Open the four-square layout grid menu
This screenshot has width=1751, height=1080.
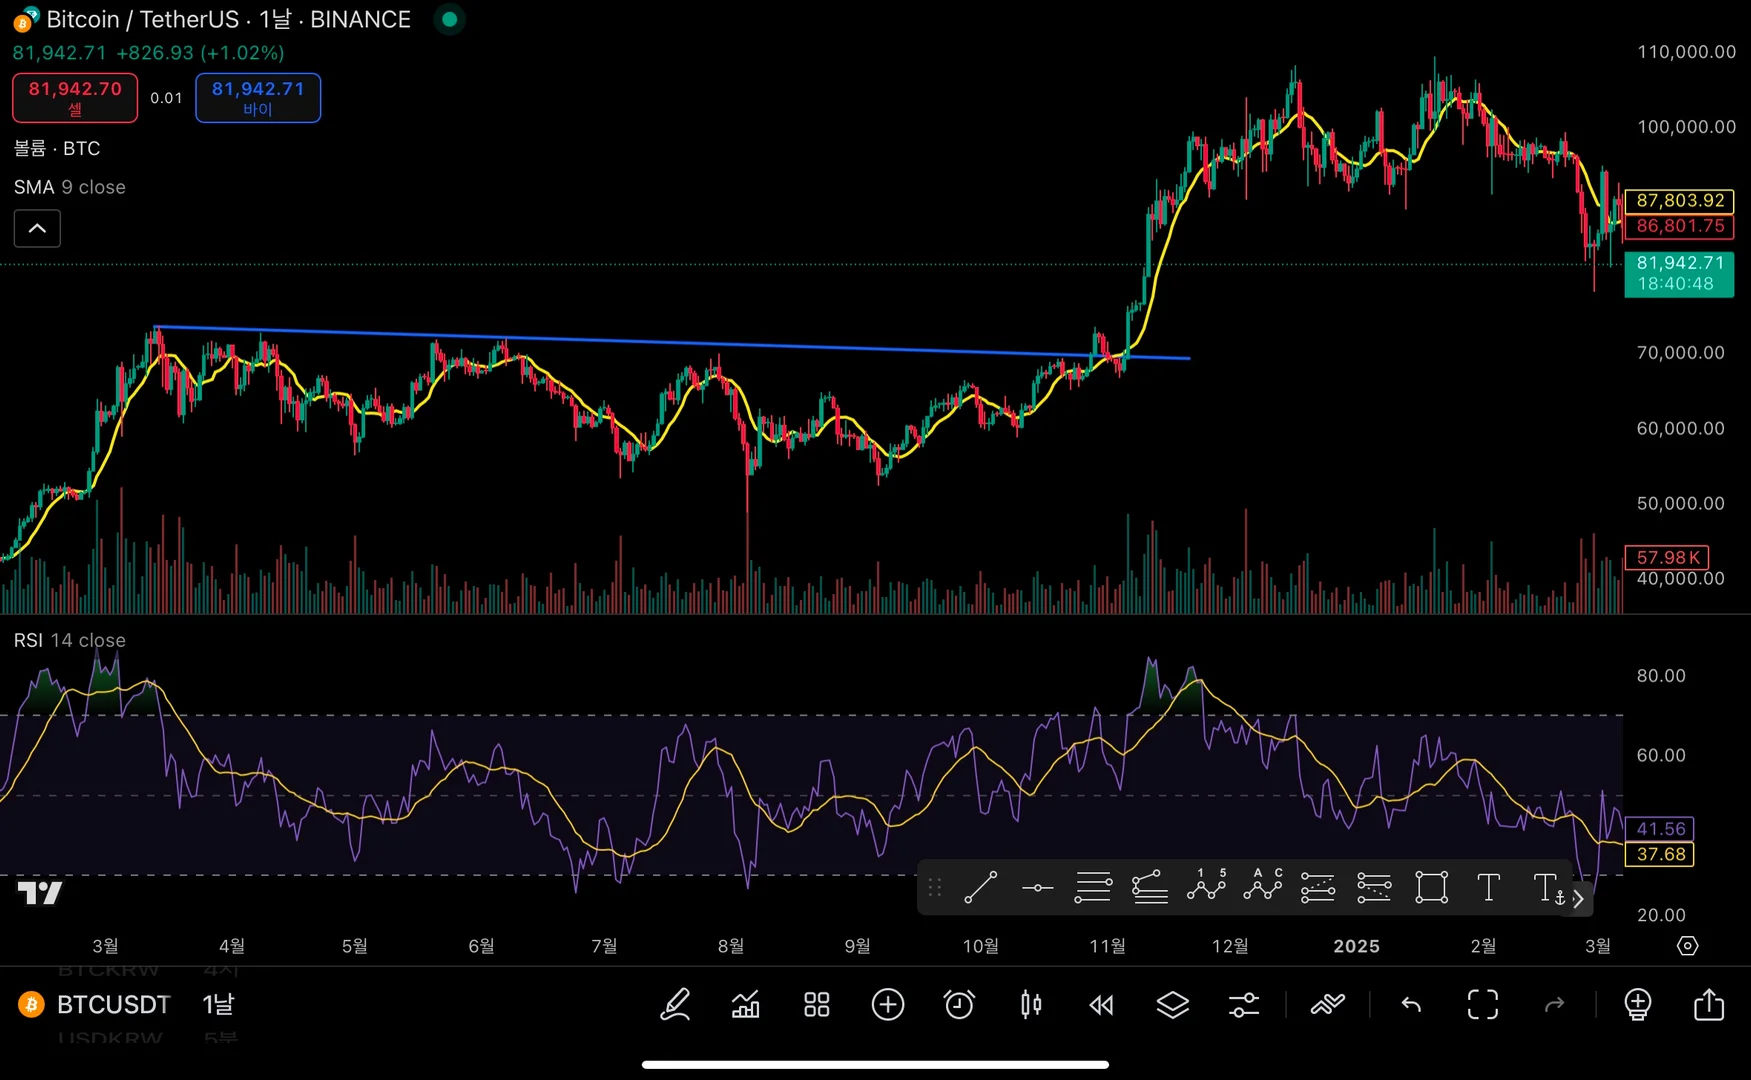(x=817, y=1004)
